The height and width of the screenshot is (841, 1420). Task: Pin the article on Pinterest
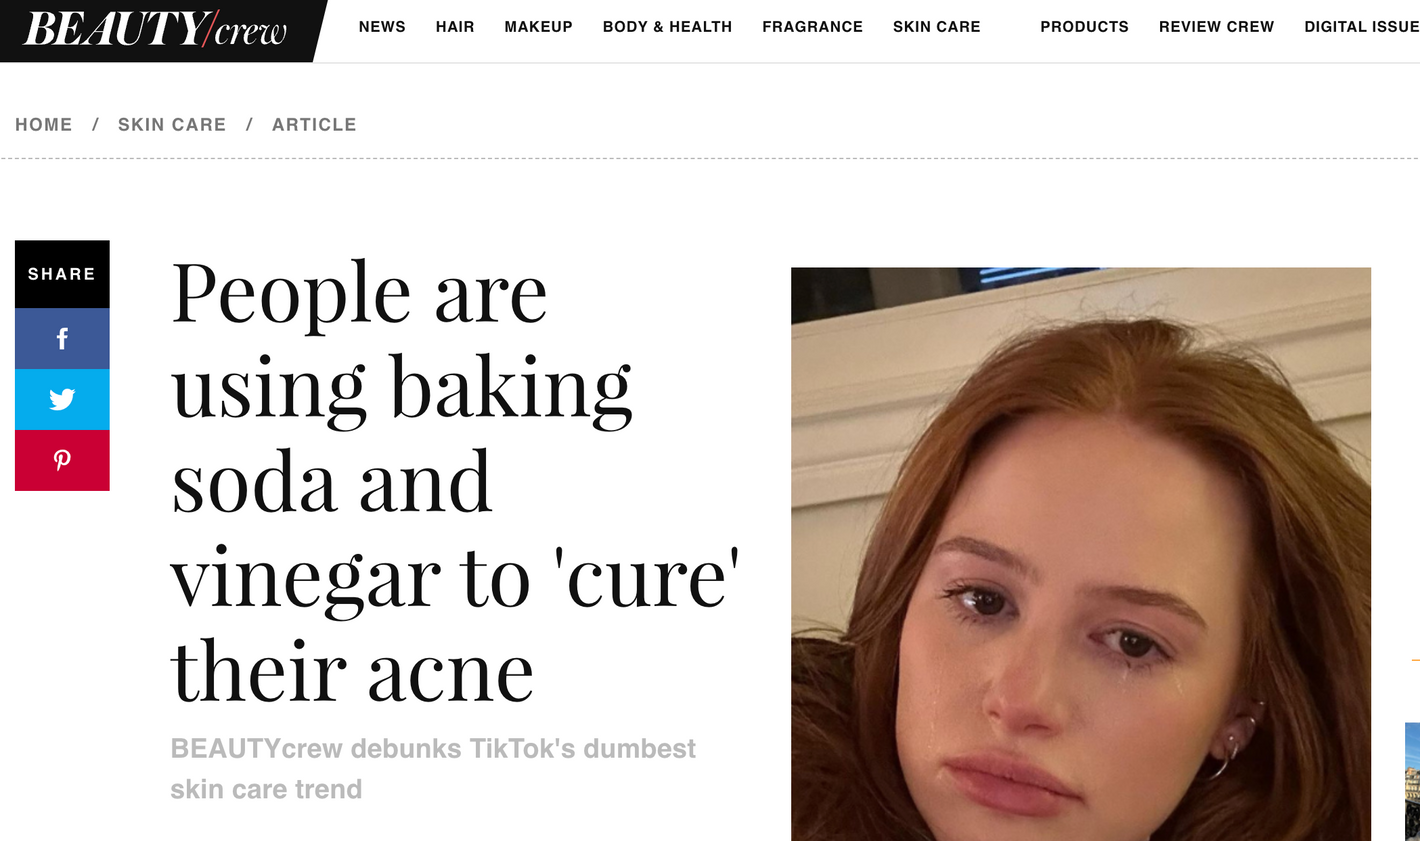[62, 460]
